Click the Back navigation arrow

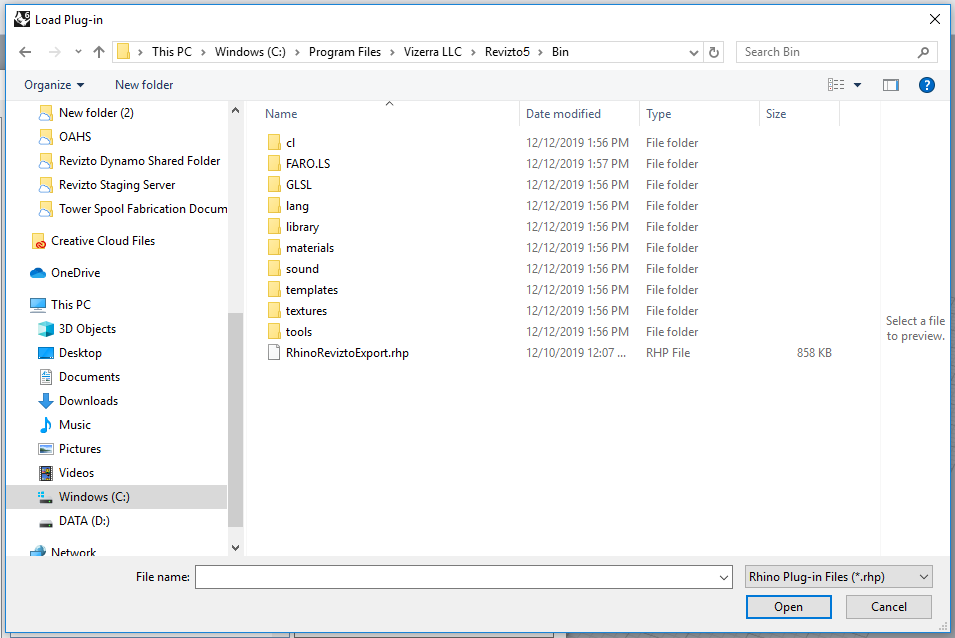point(25,52)
